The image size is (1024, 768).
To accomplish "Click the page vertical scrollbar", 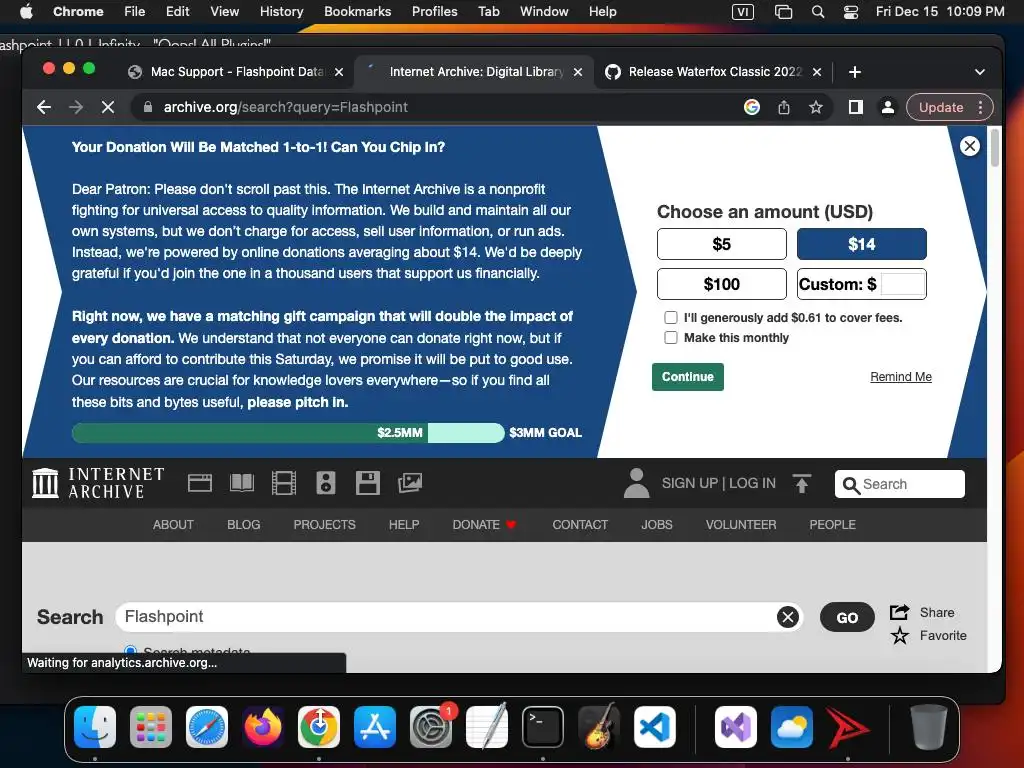I will click(994, 148).
